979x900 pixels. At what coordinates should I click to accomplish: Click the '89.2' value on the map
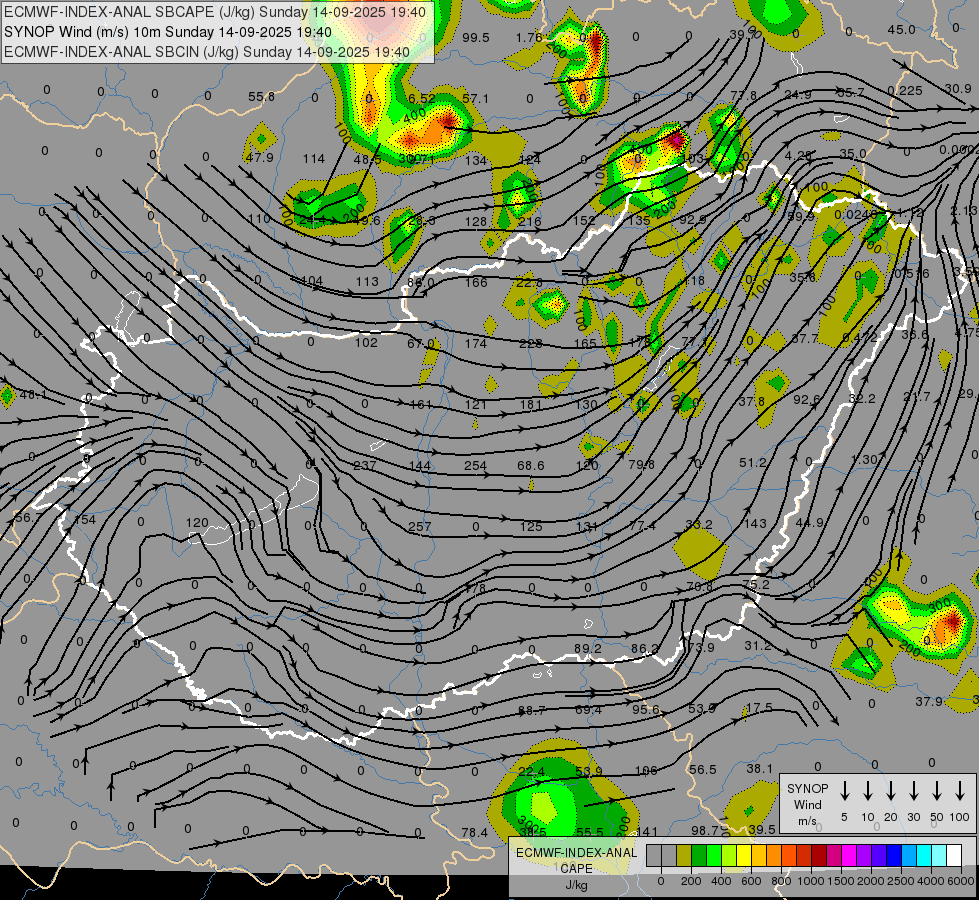coord(588,649)
